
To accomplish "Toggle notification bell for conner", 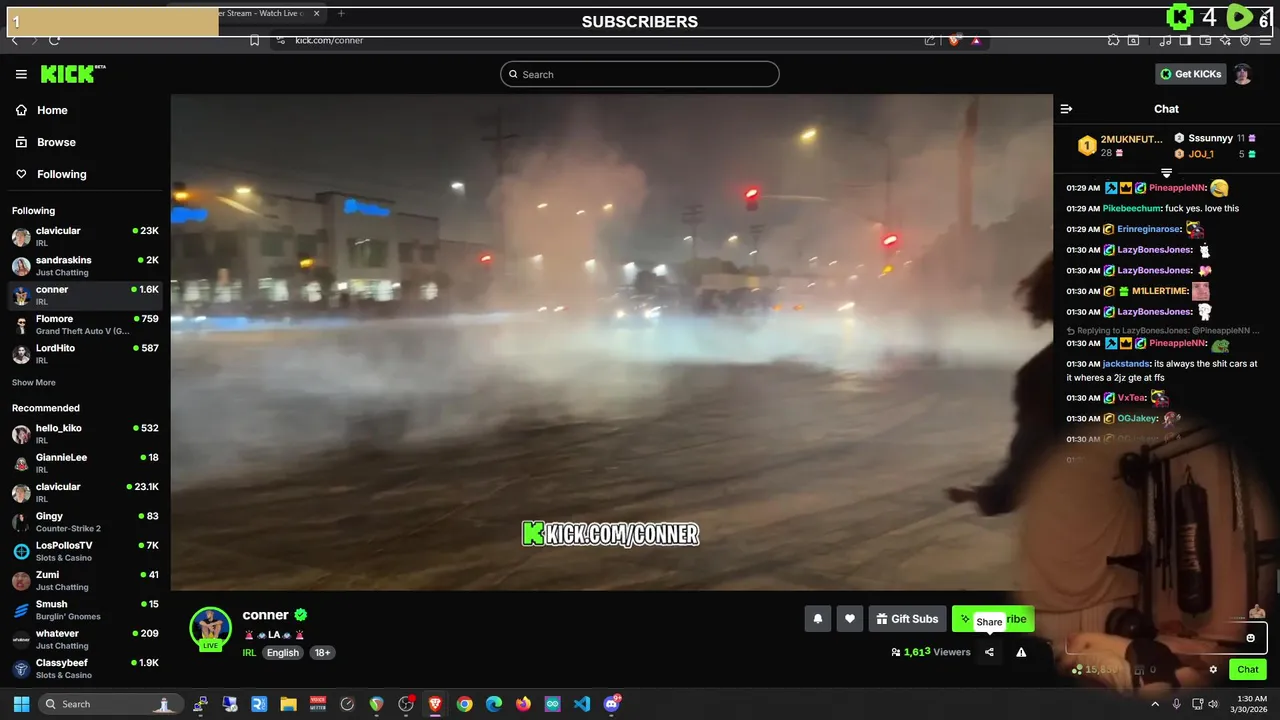I will [817, 619].
